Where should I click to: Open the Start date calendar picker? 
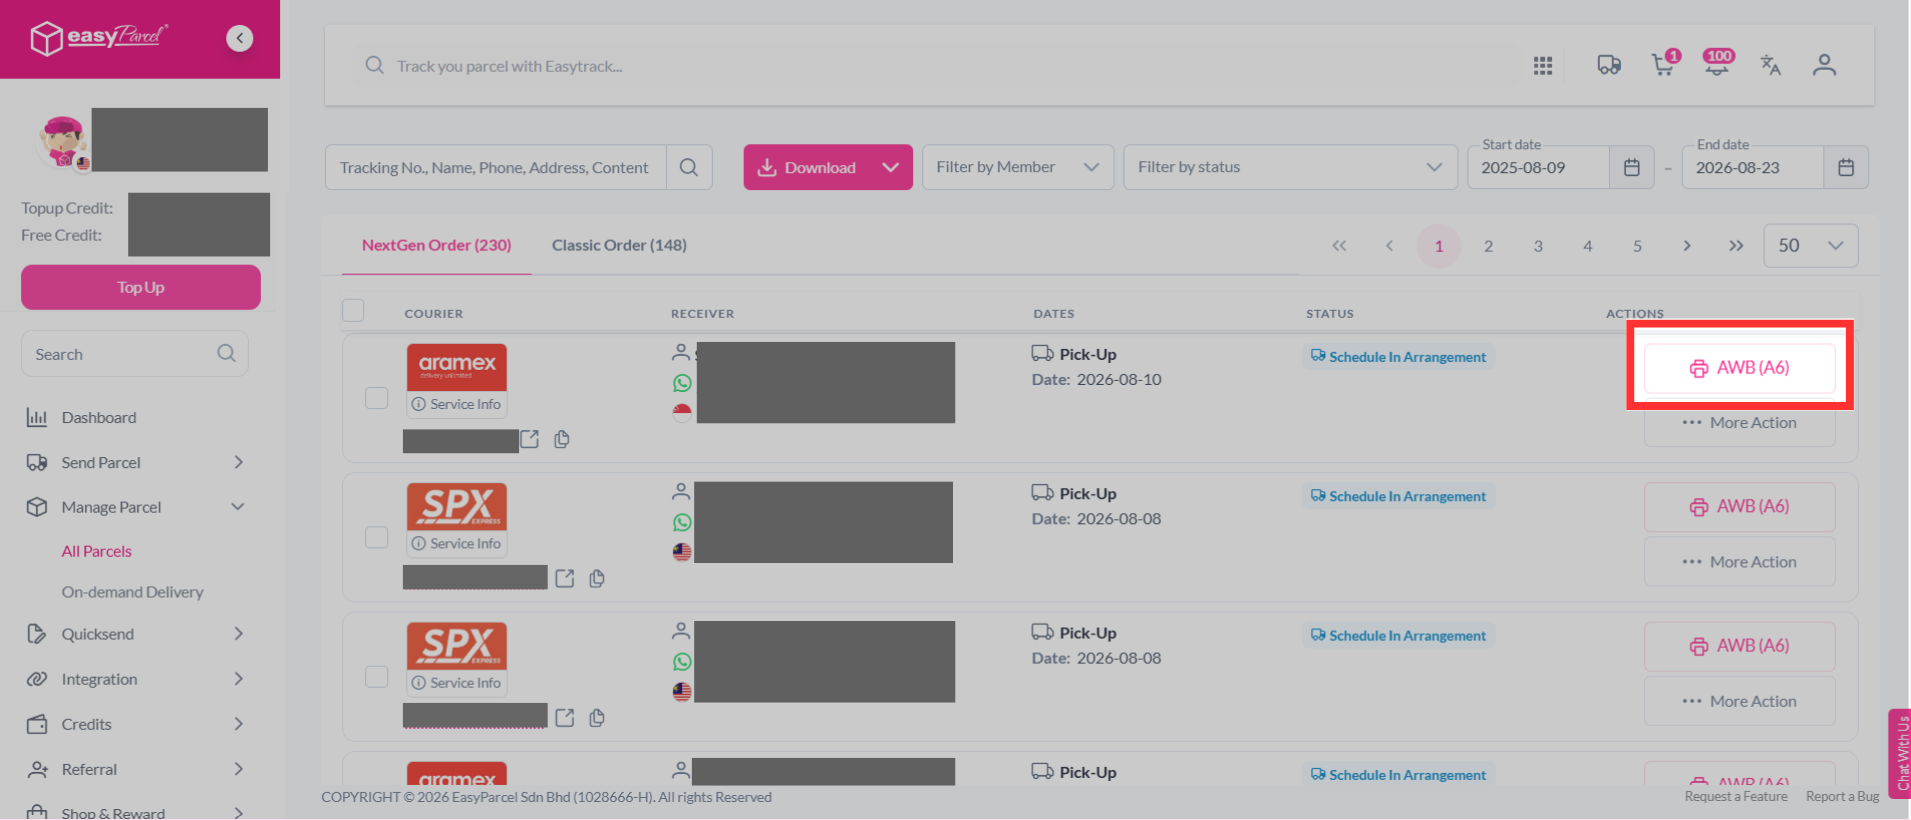pos(1631,167)
